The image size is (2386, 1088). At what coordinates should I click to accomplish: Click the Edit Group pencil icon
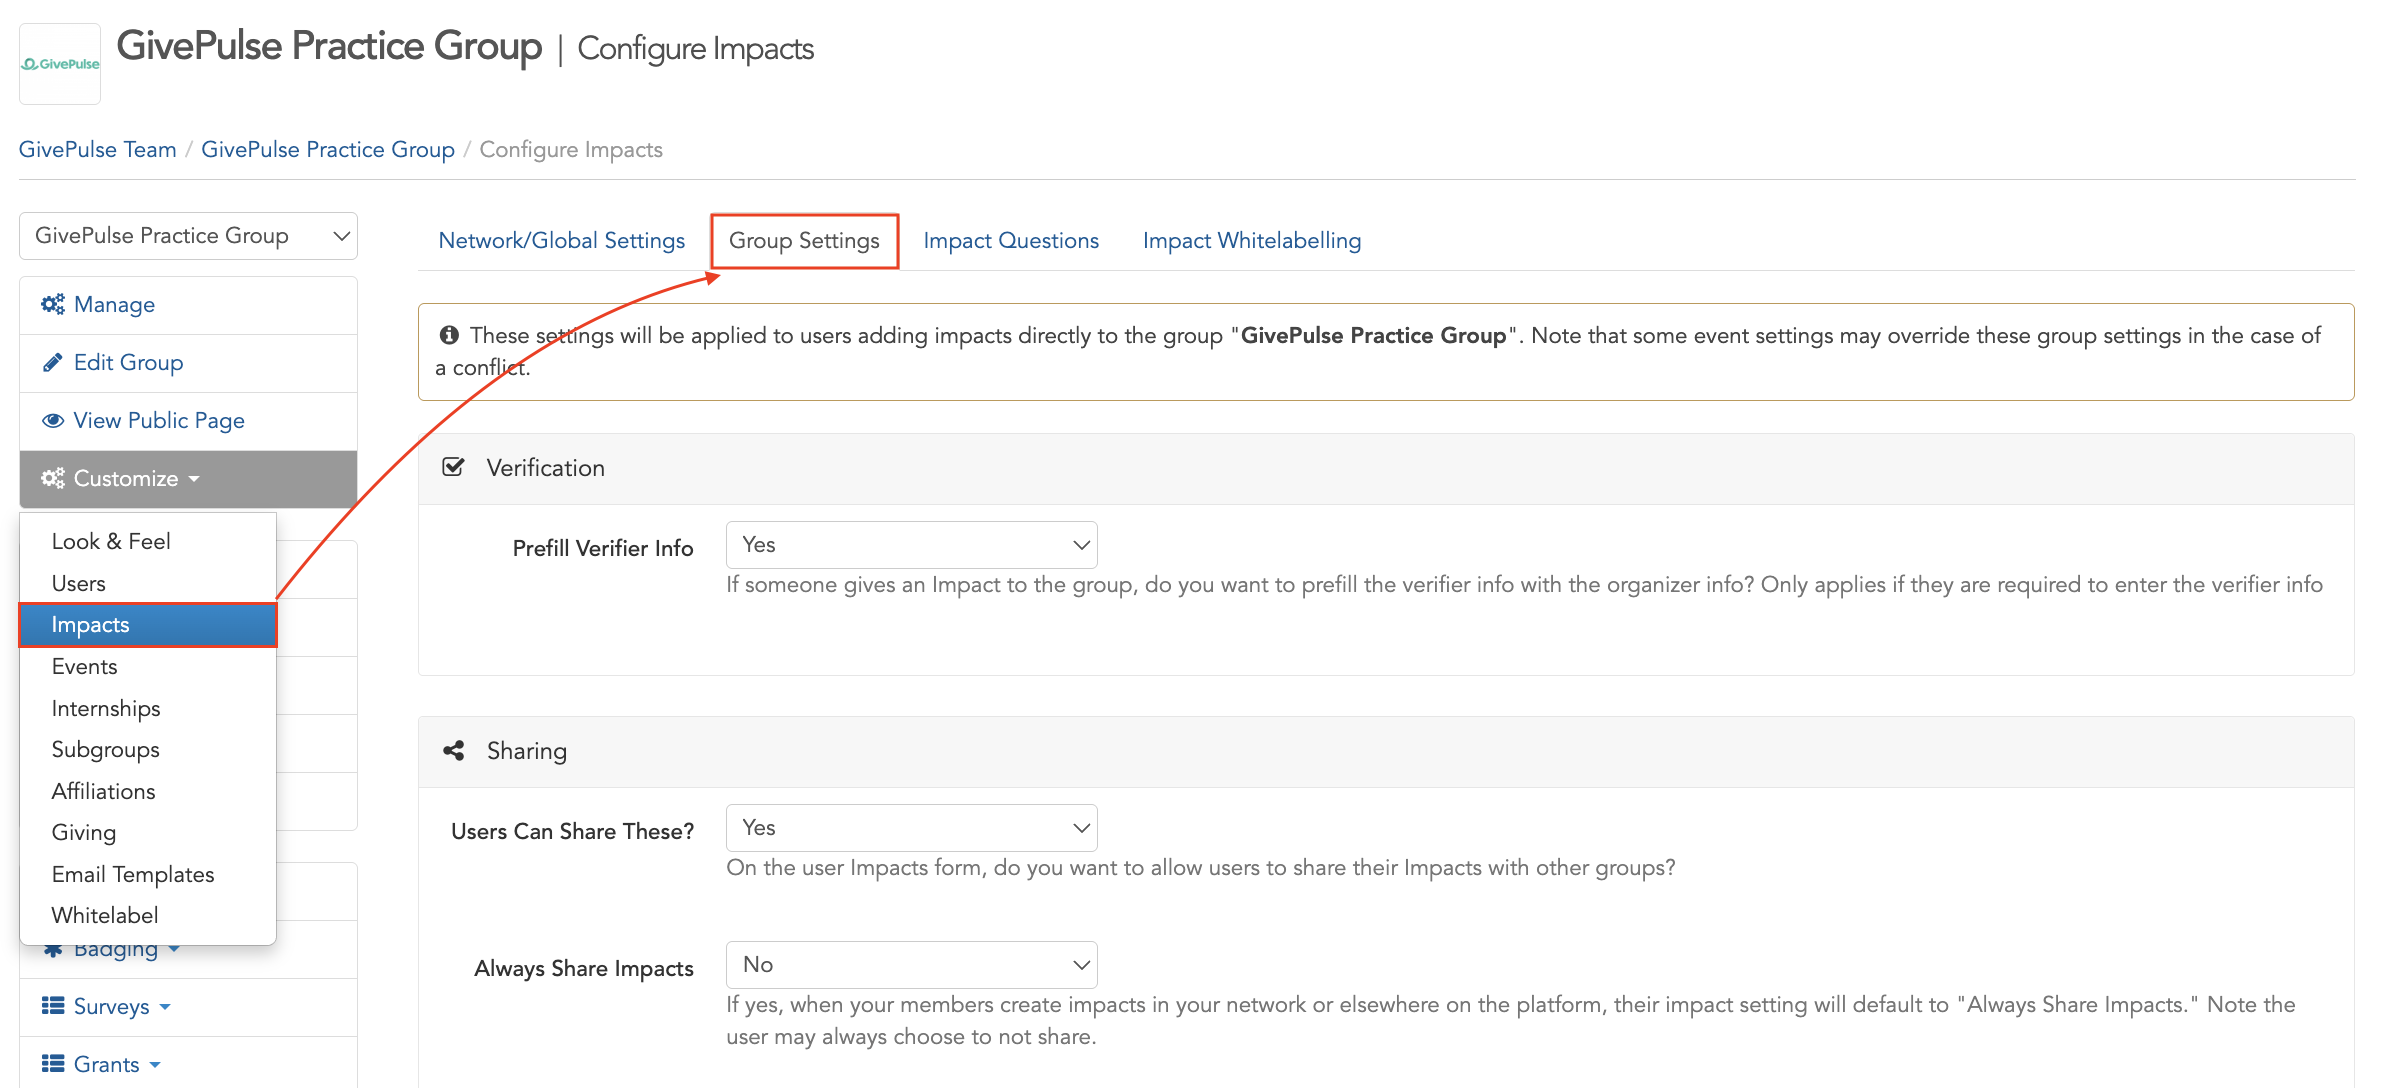(x=52, y=362)
